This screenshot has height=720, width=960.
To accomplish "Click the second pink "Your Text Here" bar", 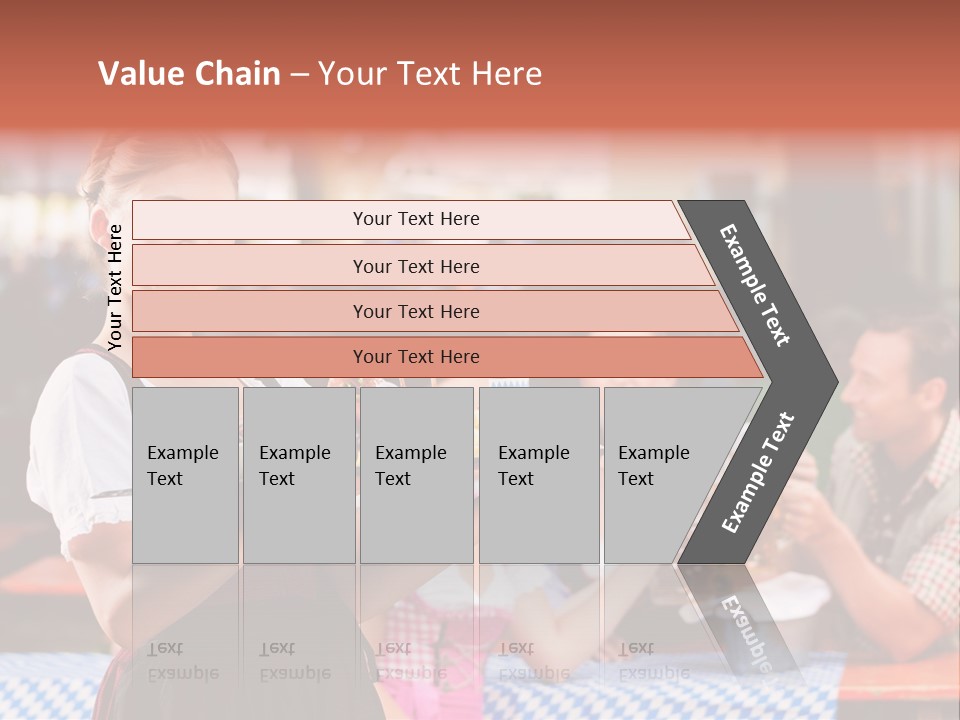I will point(415,266).
